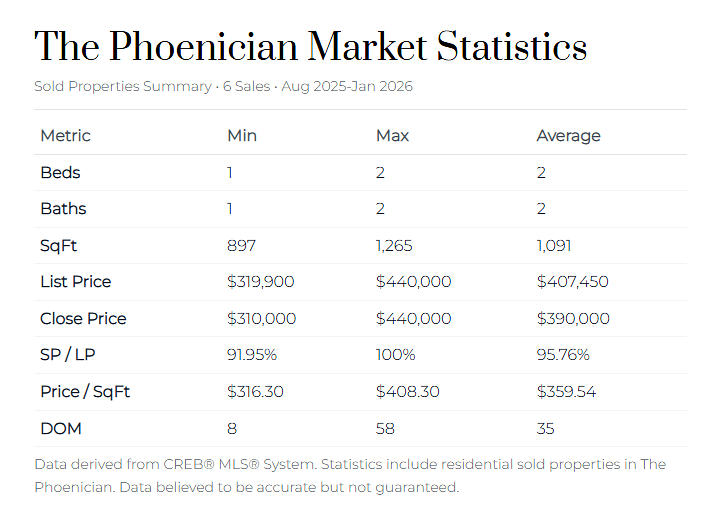The width and height of the screenshot is (712, 525).
Task: Click the Sold Properties Summary subtitle
Action: coord(223,86)
